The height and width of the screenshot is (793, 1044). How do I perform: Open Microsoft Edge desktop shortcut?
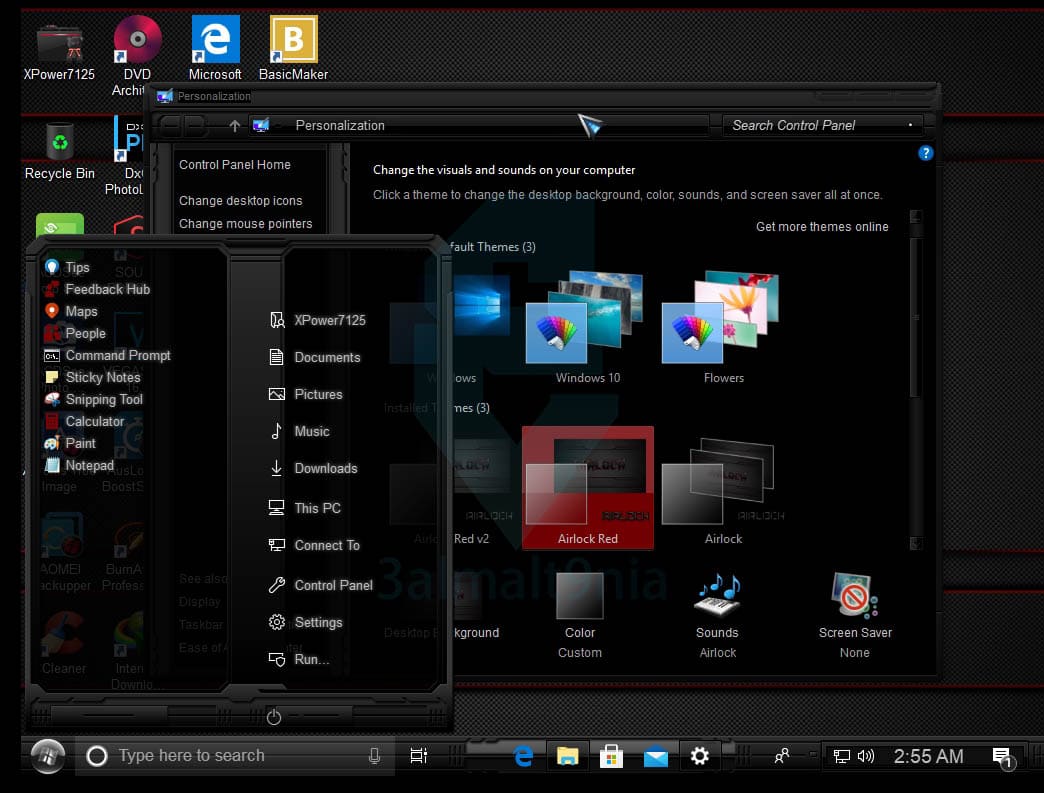pos(215,48)
